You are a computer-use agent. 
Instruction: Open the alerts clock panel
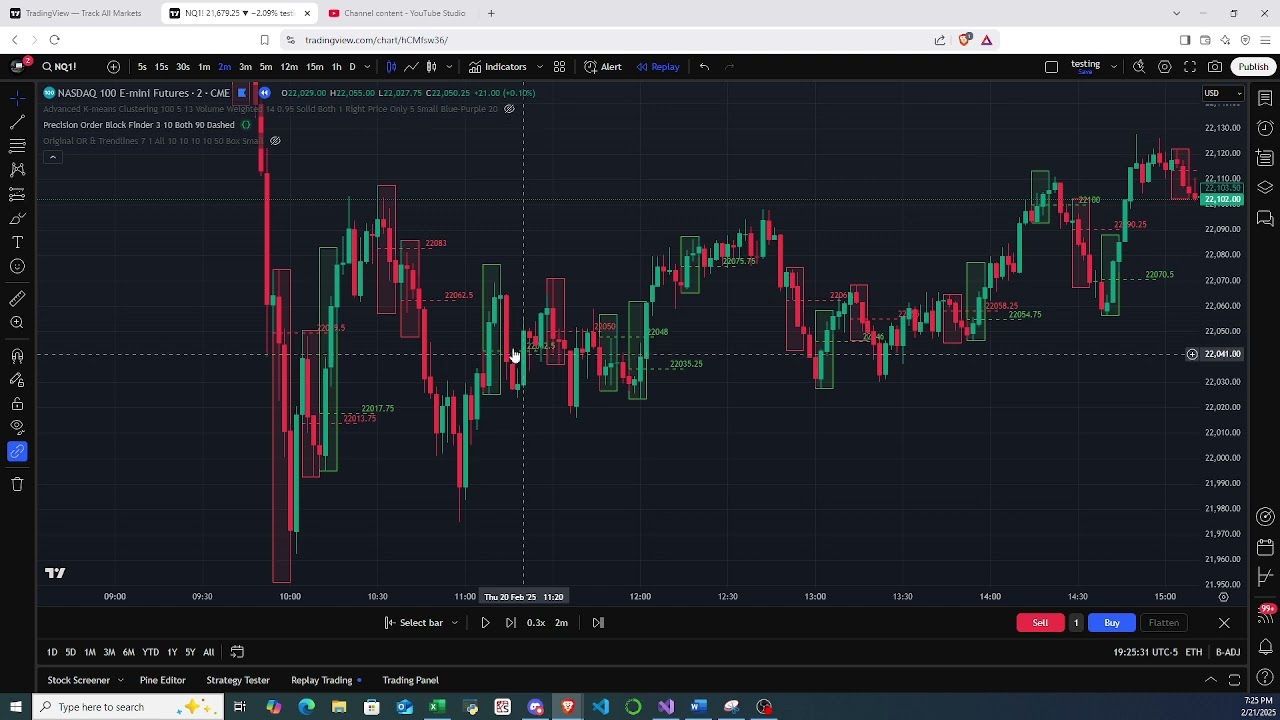pyautogui.click(x=1265, y=128)
